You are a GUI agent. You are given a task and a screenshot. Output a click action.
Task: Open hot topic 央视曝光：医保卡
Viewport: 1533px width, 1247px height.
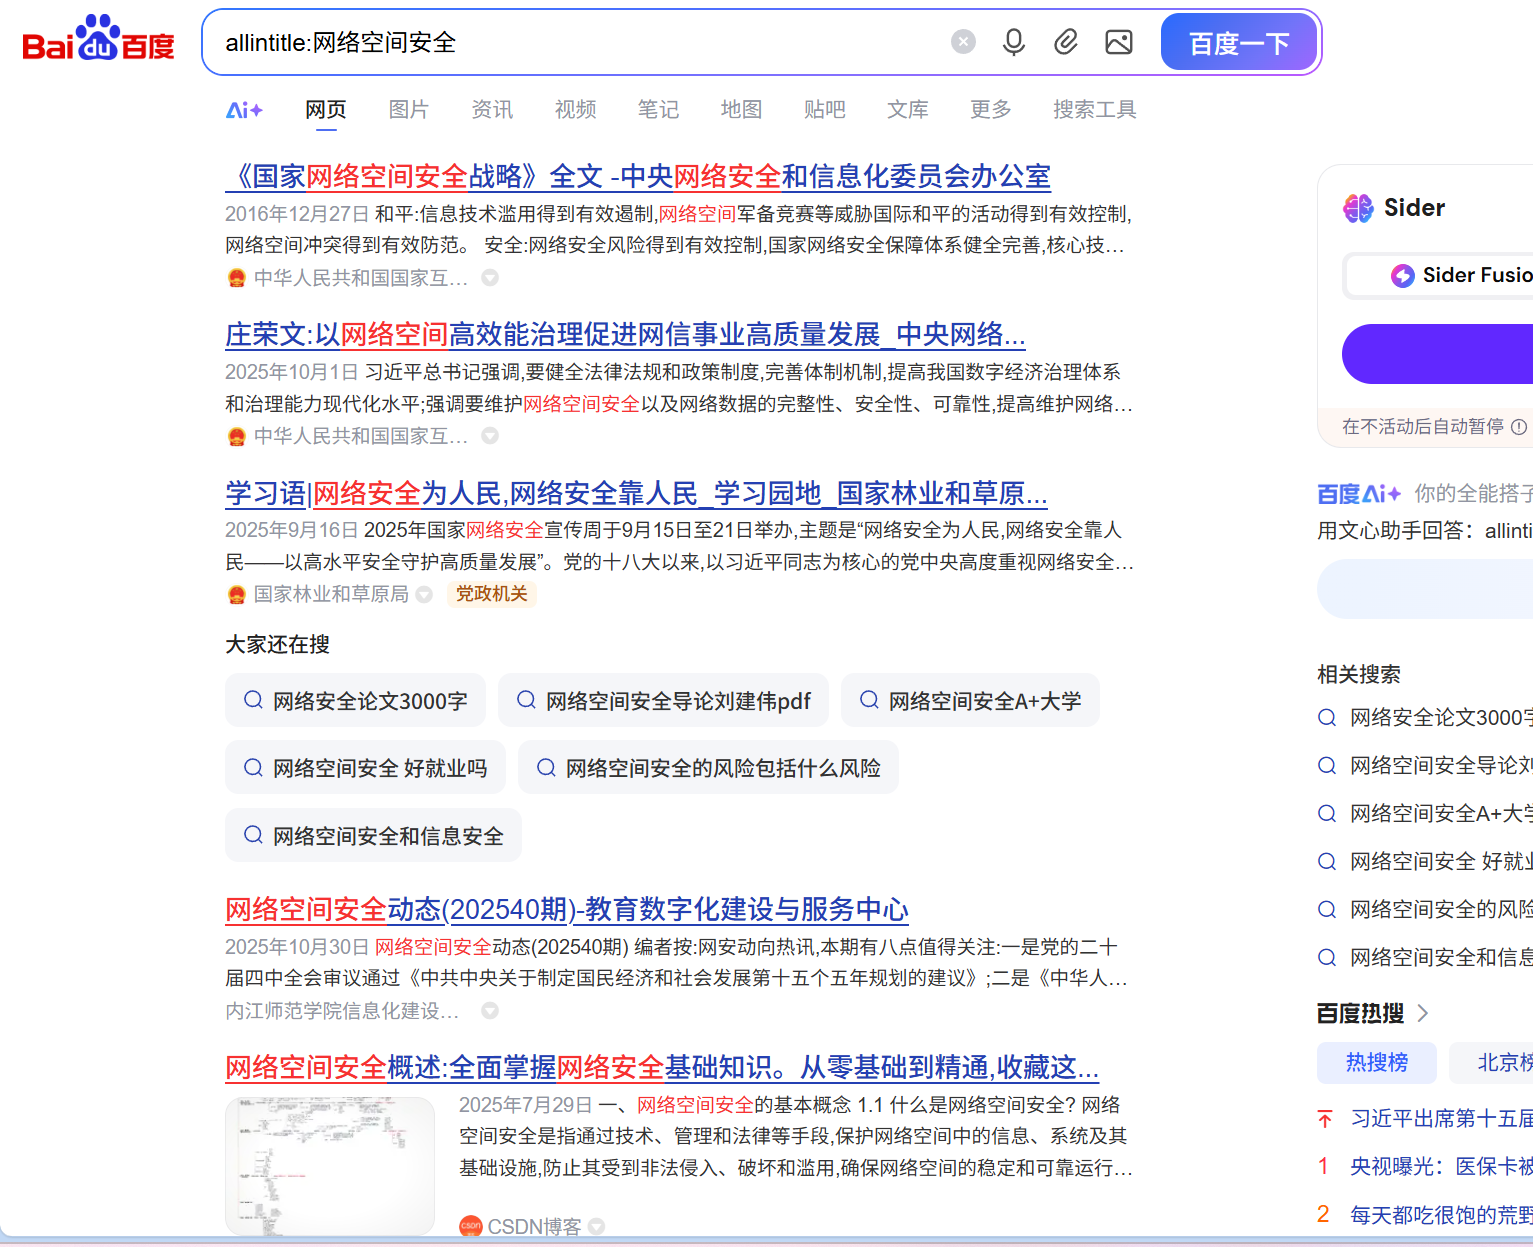[1441, 1167]
